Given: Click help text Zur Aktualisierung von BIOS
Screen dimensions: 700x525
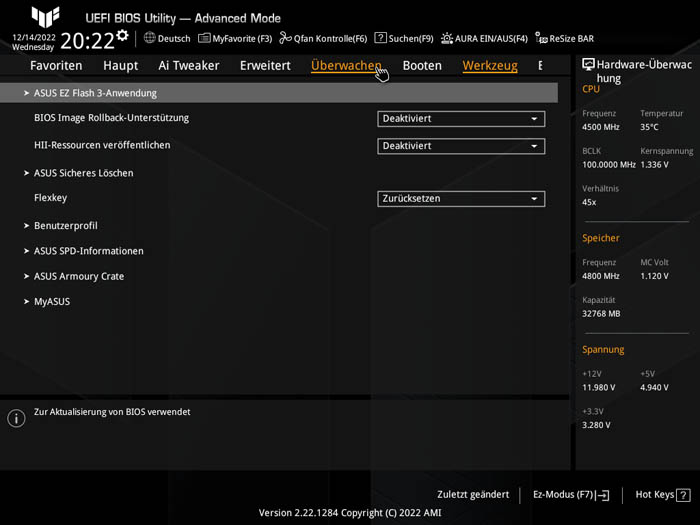Looking at the screenshot, I should 112,412.
